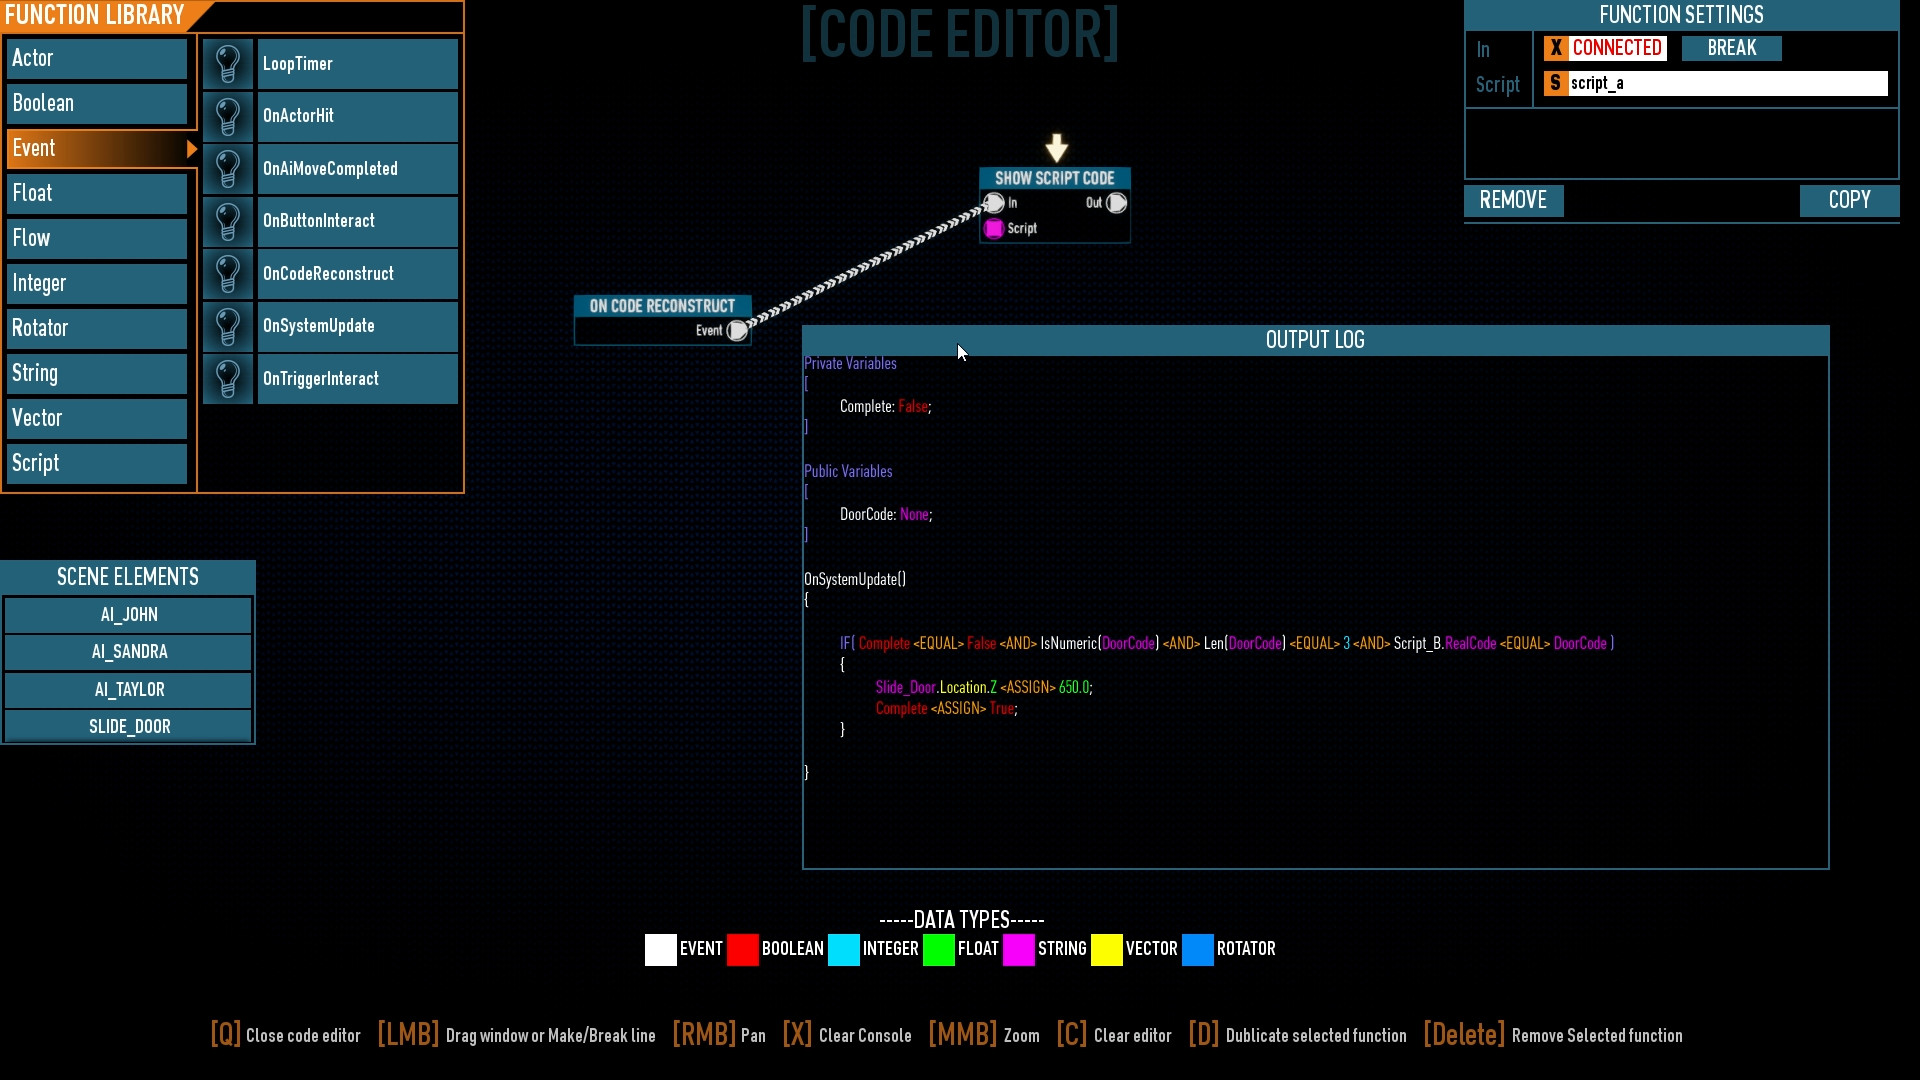Click the script_a input field
The image size is (1920, 1080).
point(1725,83)
